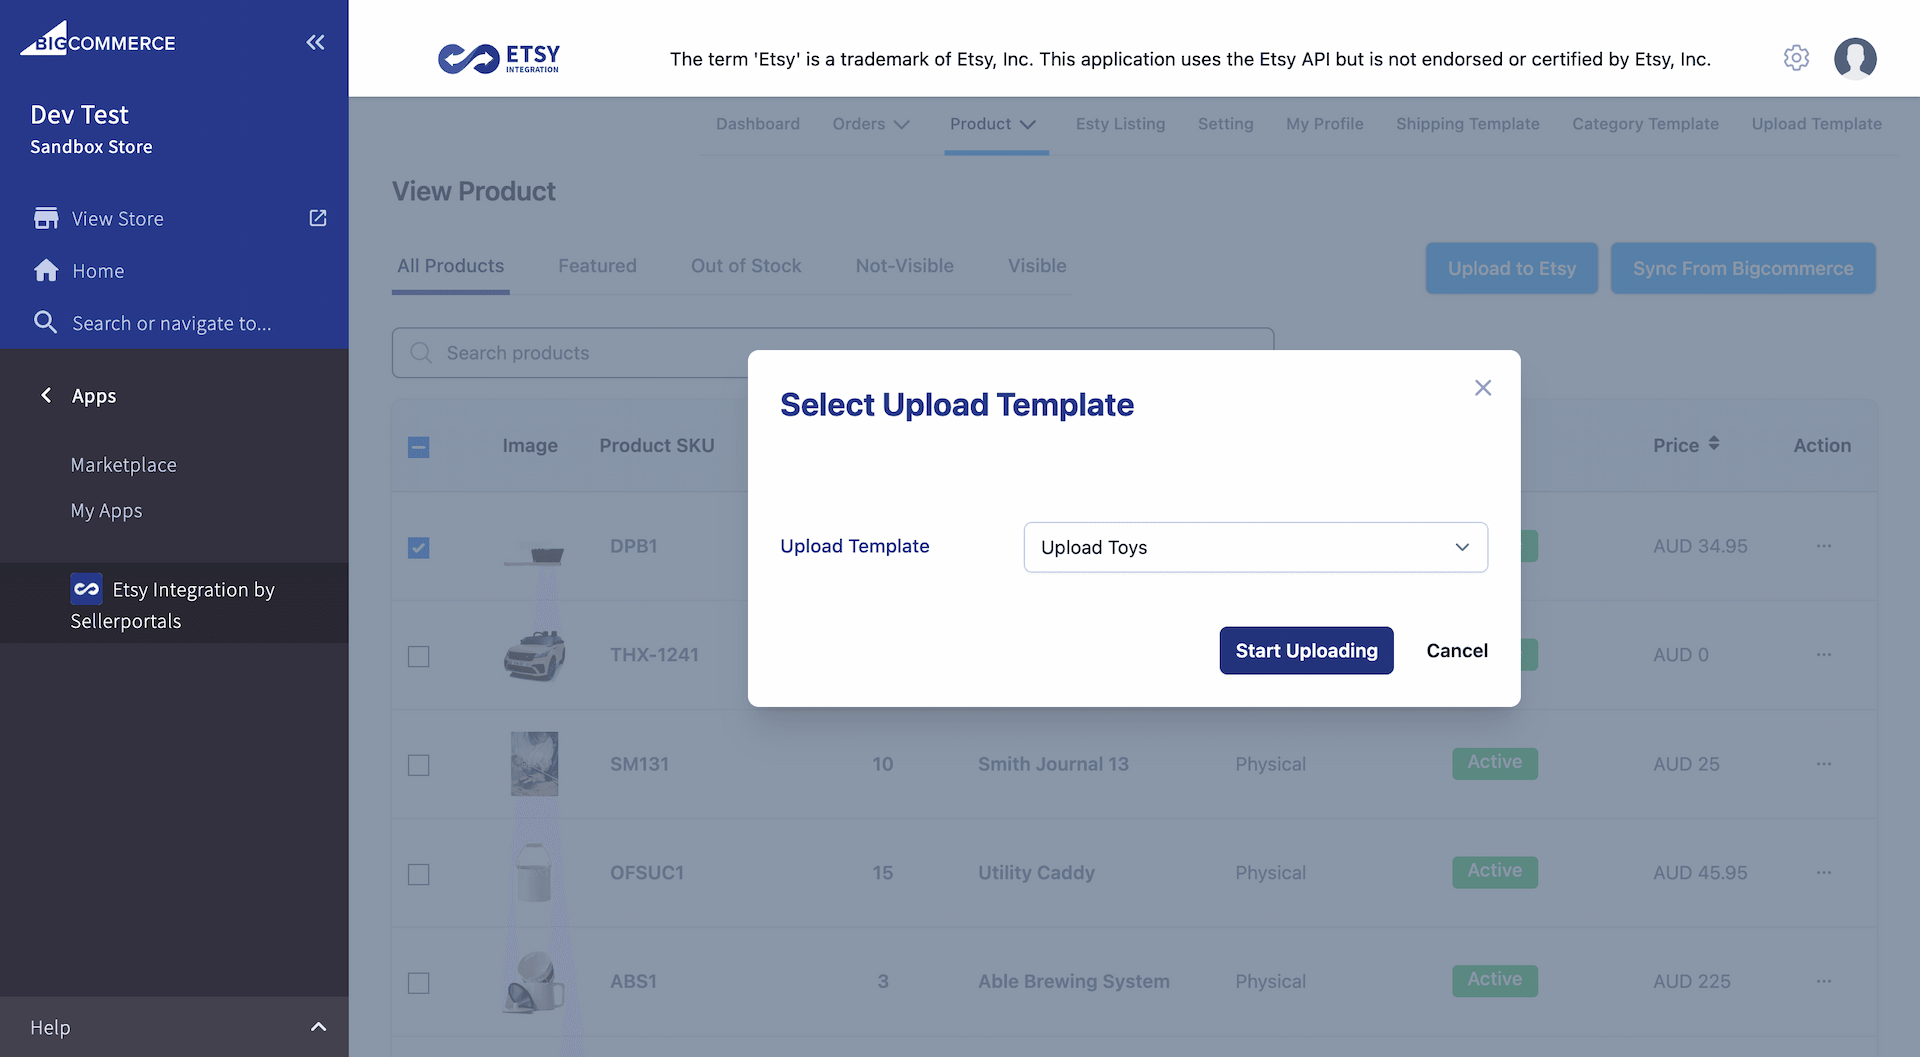Viewport: 1920px width, 1057px height.
Task: Uncheck the DPB1 row checkbox
Action: point(419,548)
